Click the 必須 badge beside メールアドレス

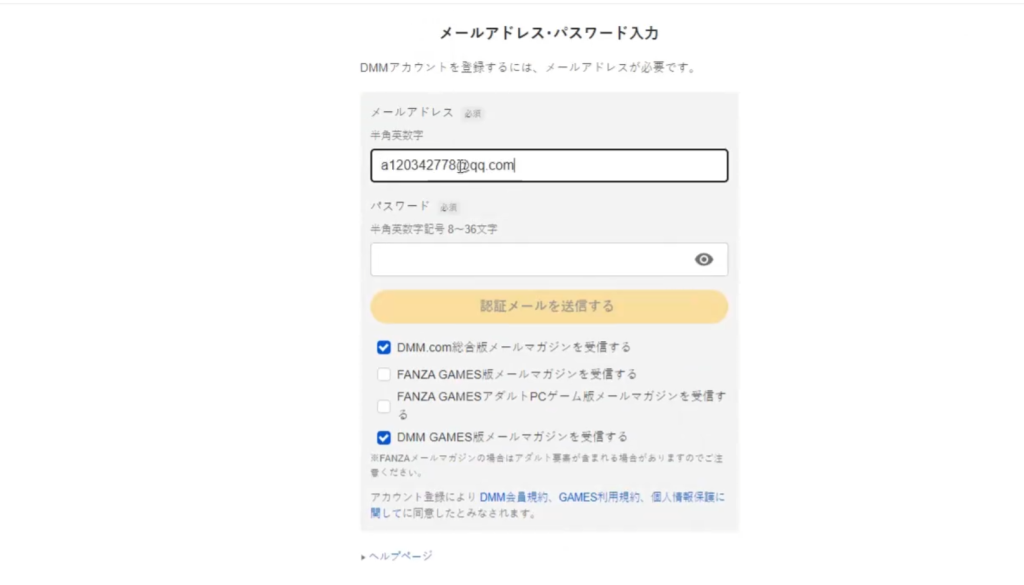[473, 114]
